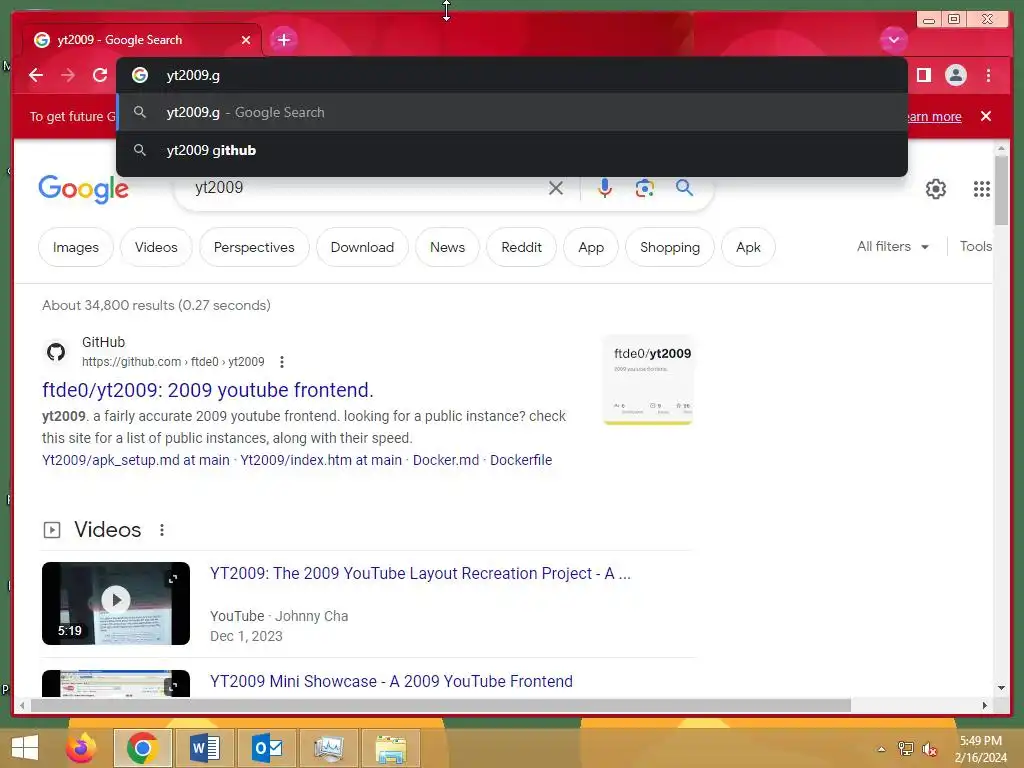The image size is (1024, 768).
Task: Open a new tab with the plus button
Action: tap(283, 40)
